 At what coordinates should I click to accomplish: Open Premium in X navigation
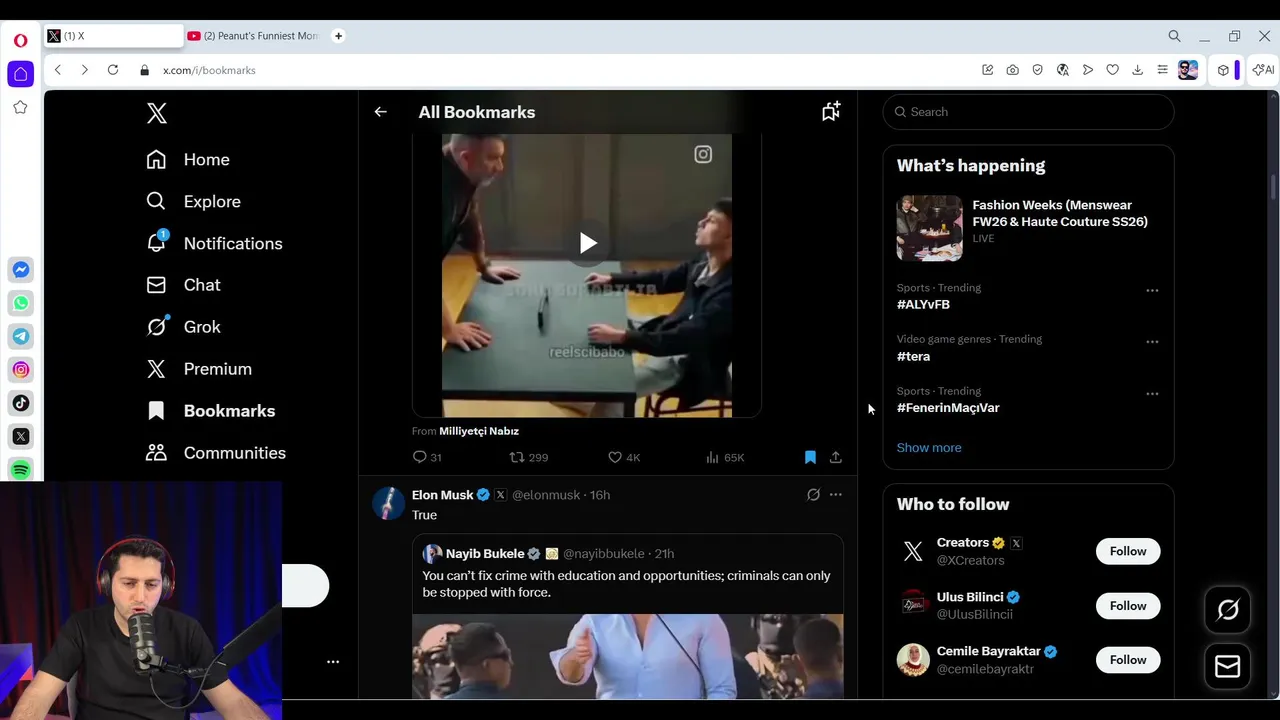click(199, 369)
